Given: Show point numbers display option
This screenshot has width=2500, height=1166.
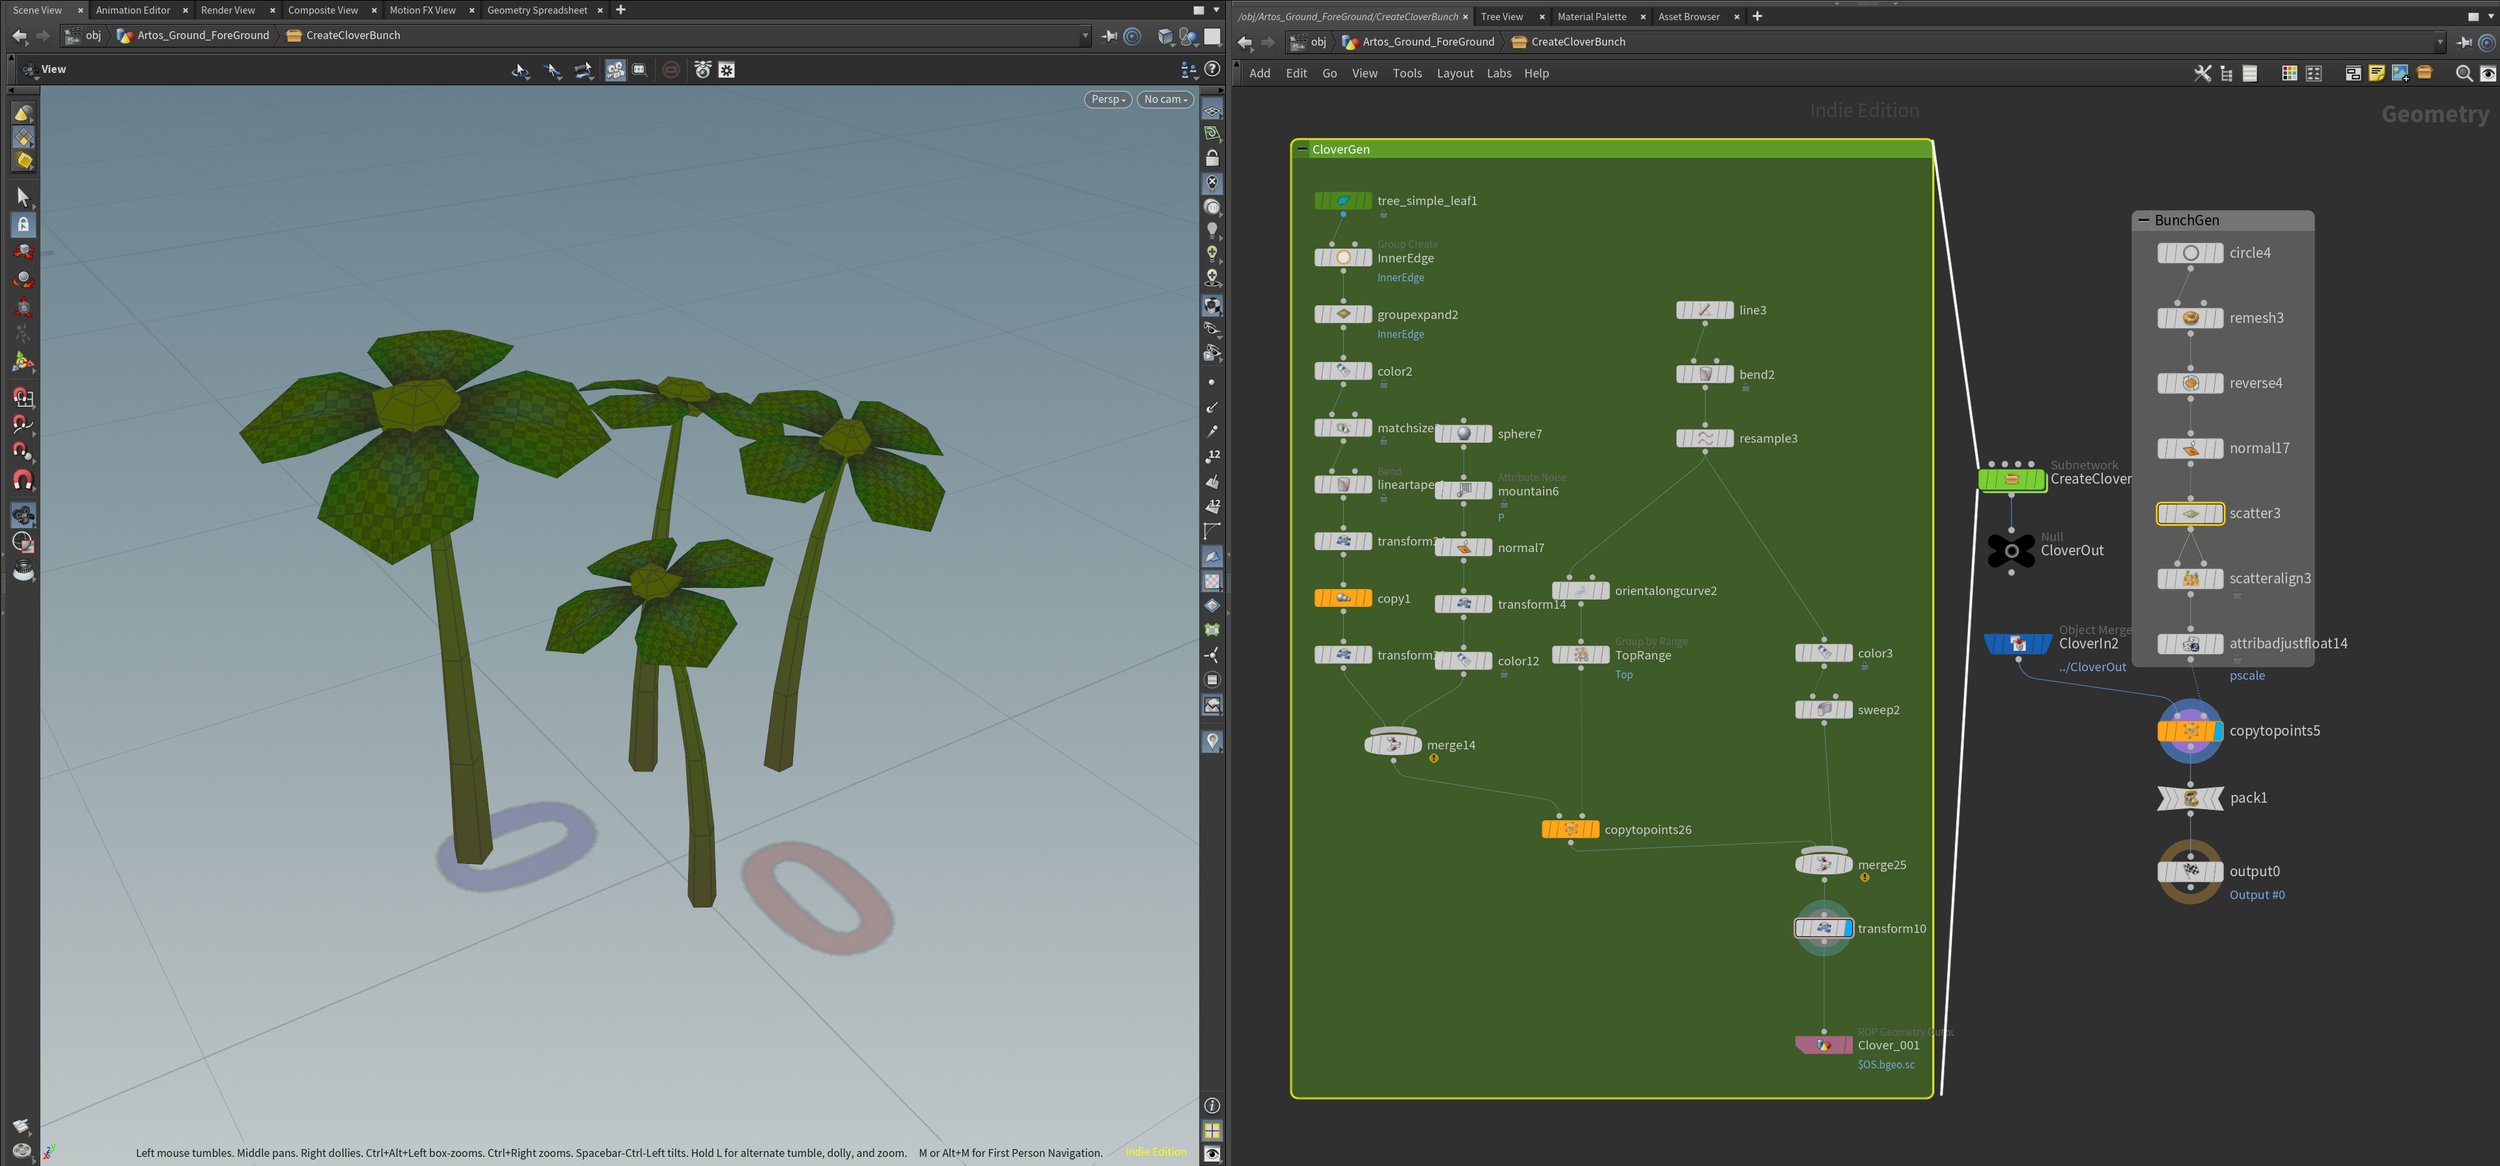Looking at the screenshot, I should coord(1212,456).
